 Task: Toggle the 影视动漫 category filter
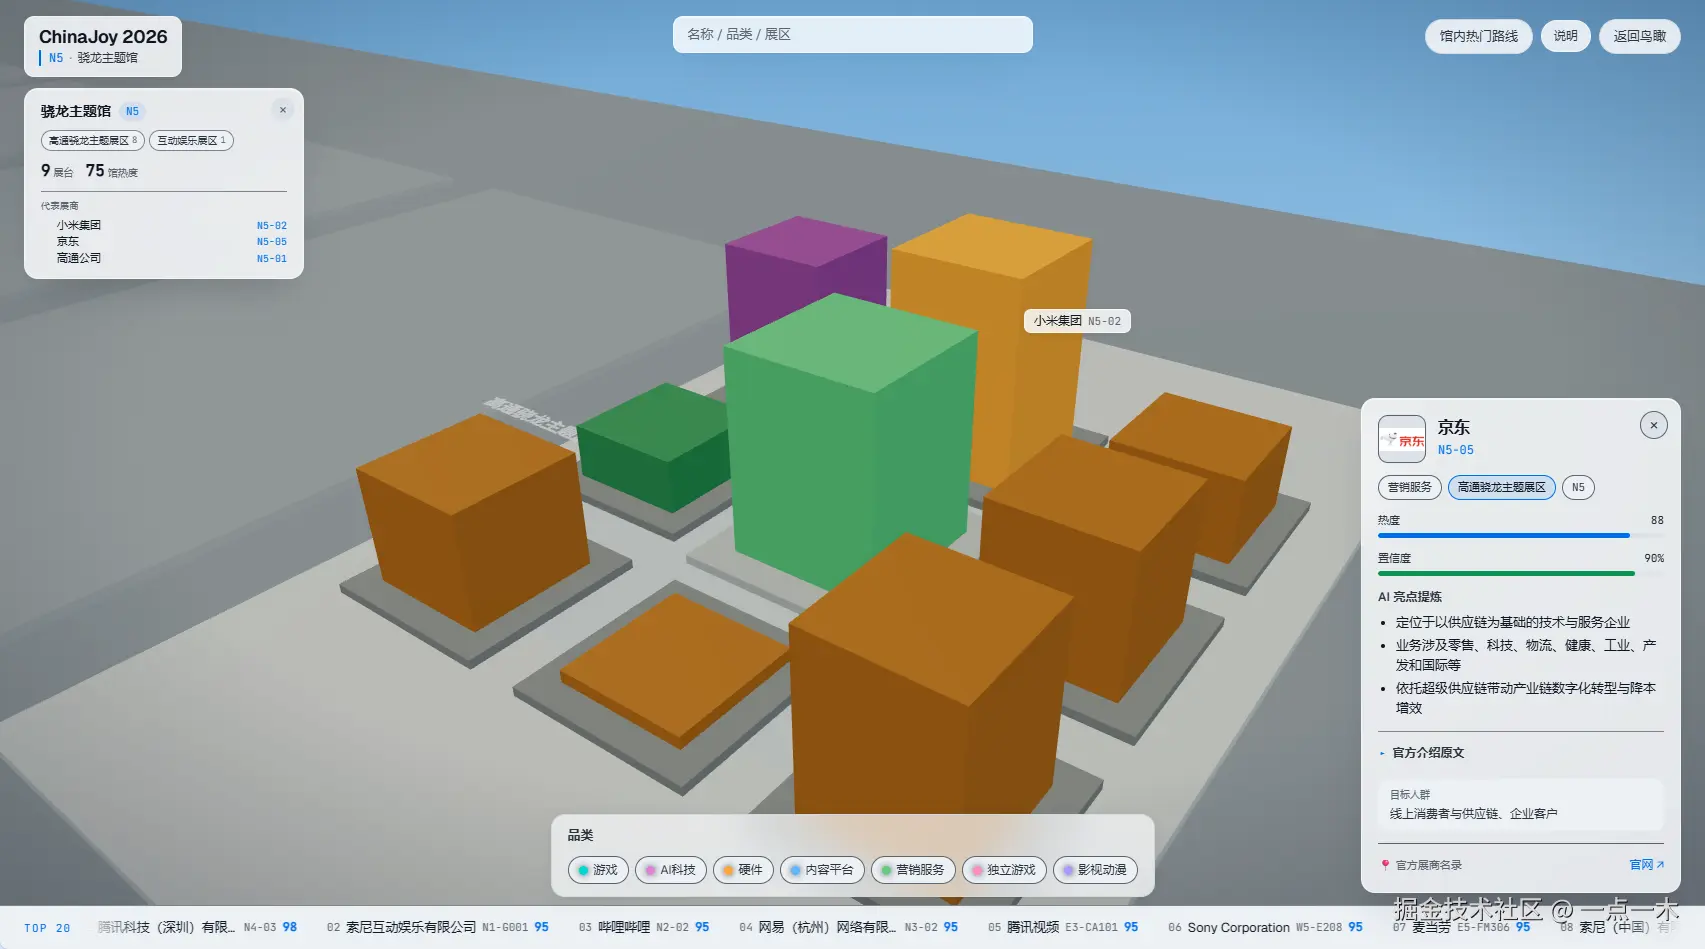click(x=1095, y=870)
